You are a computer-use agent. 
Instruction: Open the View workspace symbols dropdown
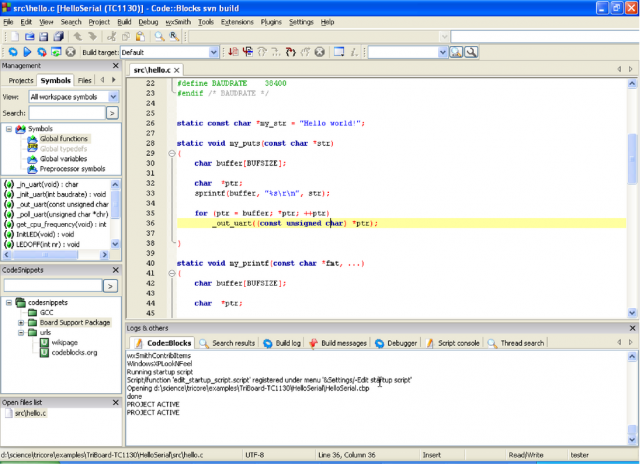coord(115,97)
